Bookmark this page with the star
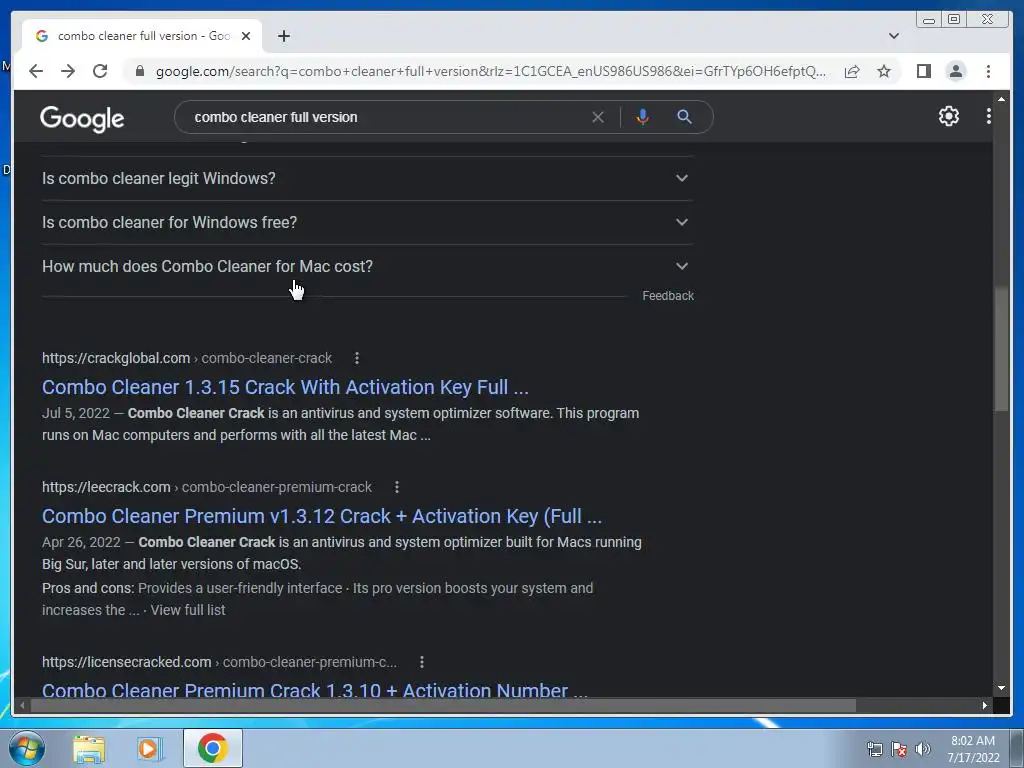The width and height of the screenshot is (1024, 768). [884, 71]
